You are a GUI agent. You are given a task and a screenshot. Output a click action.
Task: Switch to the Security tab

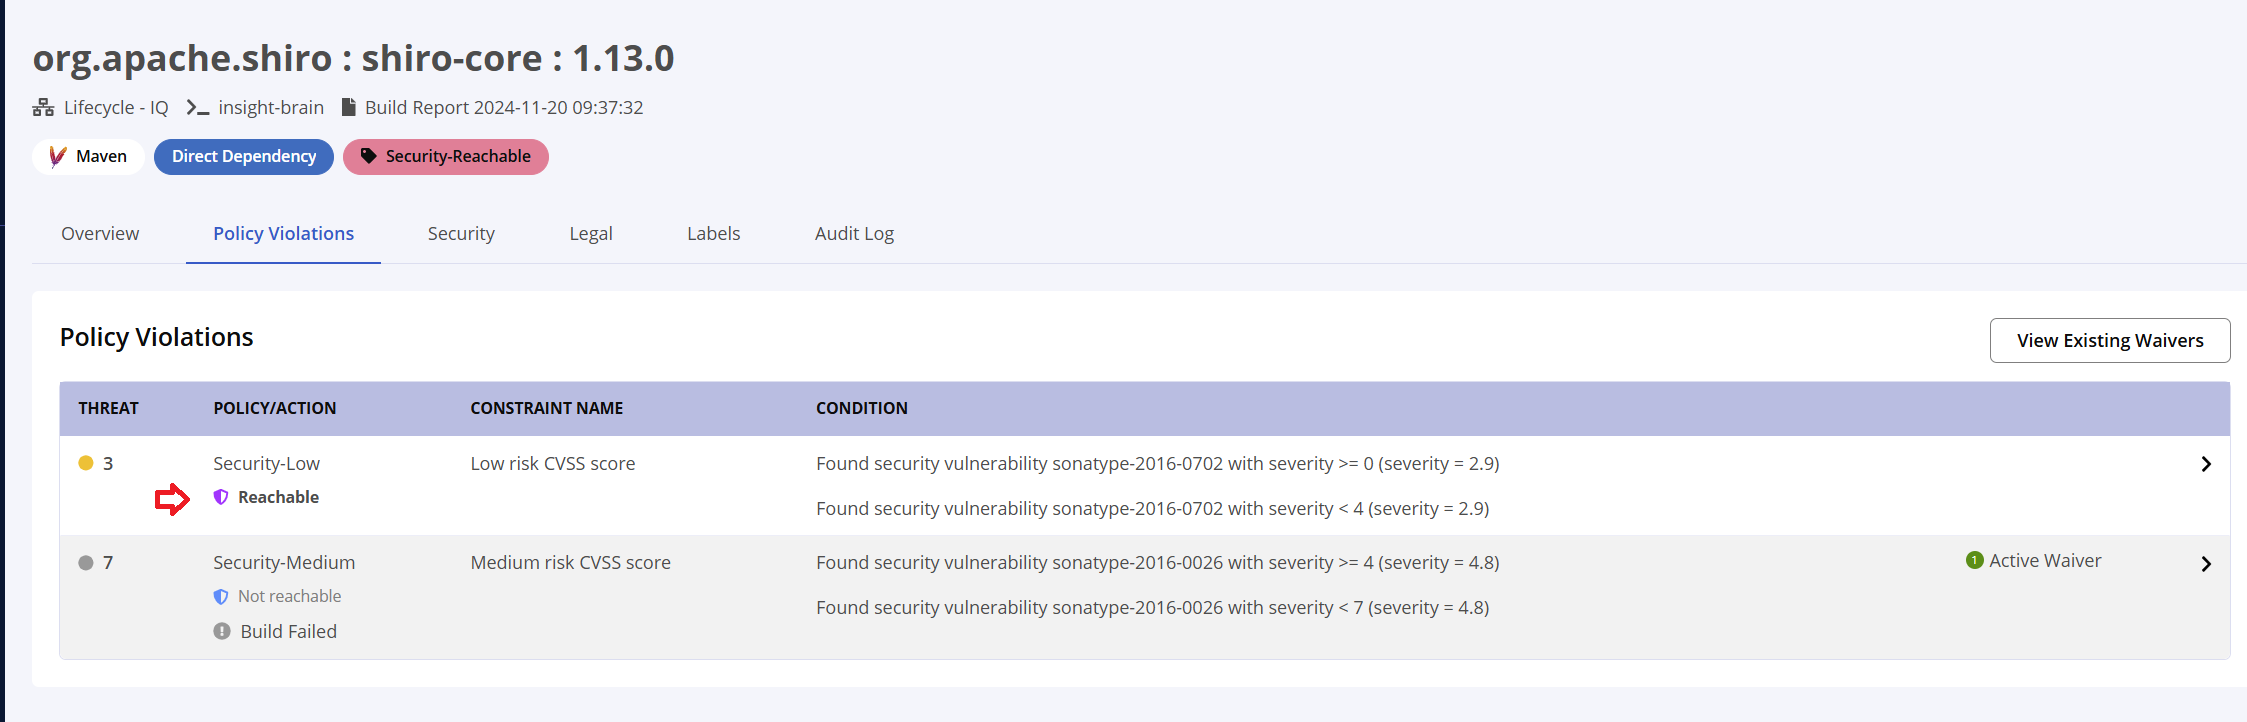pyautogui.click(x=461, y=233)
